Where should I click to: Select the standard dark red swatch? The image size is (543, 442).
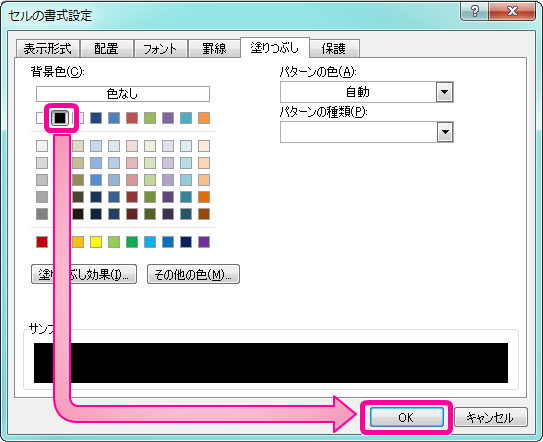click(42, 242)
